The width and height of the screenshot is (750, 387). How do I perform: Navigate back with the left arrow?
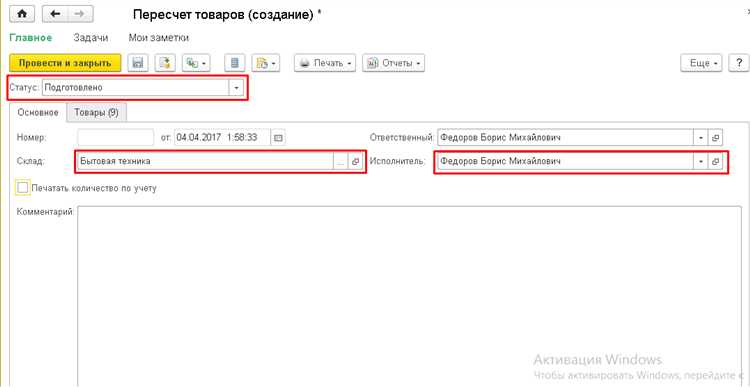[55, 14]
